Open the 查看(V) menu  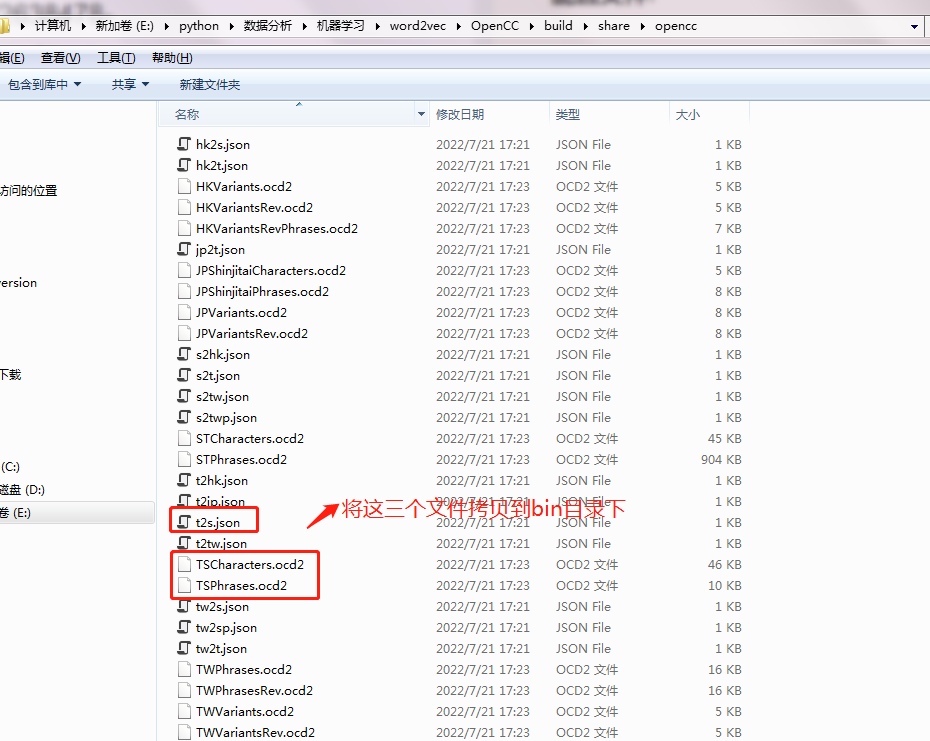coord(60,58)
